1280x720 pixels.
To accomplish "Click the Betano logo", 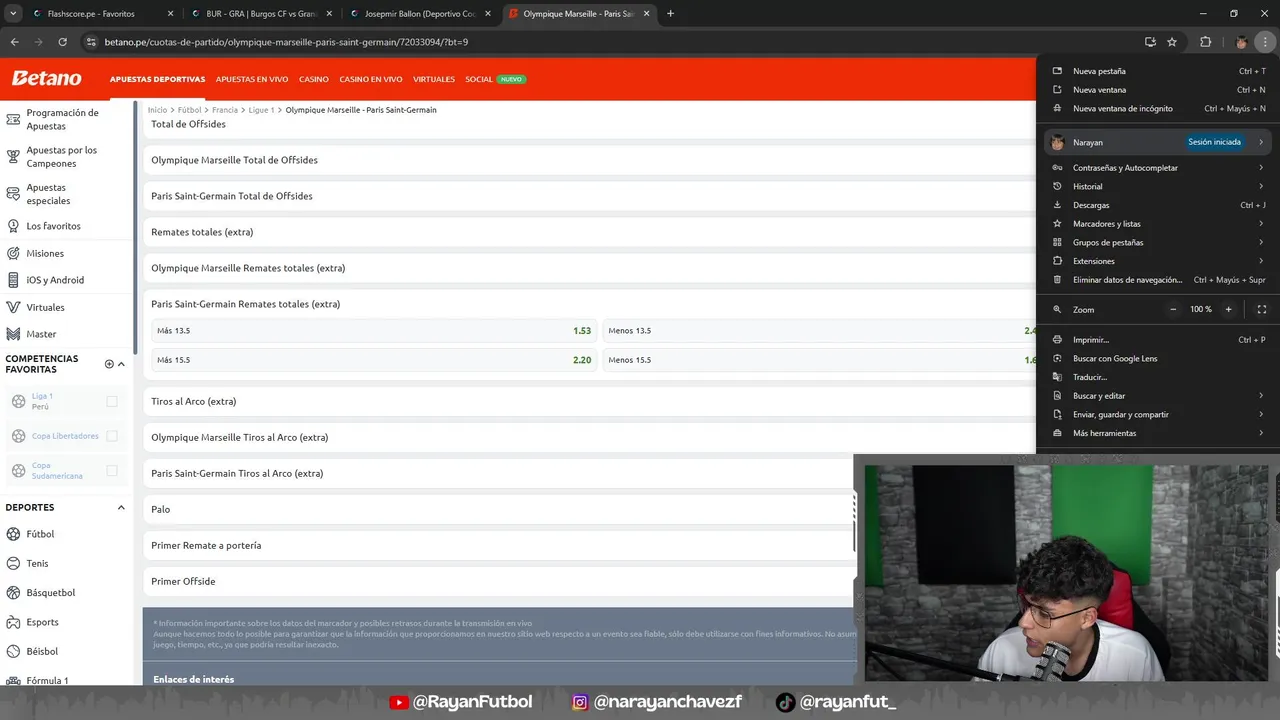I will coord(46,78).
